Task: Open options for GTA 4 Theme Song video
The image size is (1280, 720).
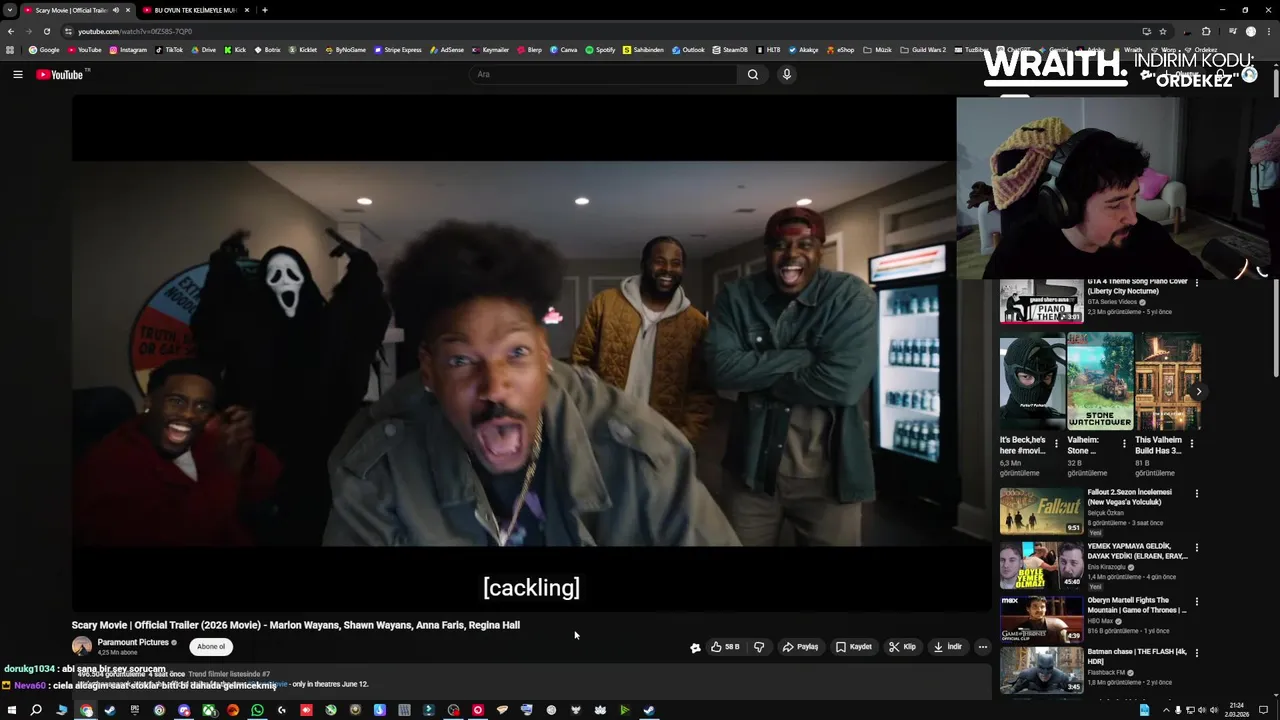Action: pos(1197,283)
